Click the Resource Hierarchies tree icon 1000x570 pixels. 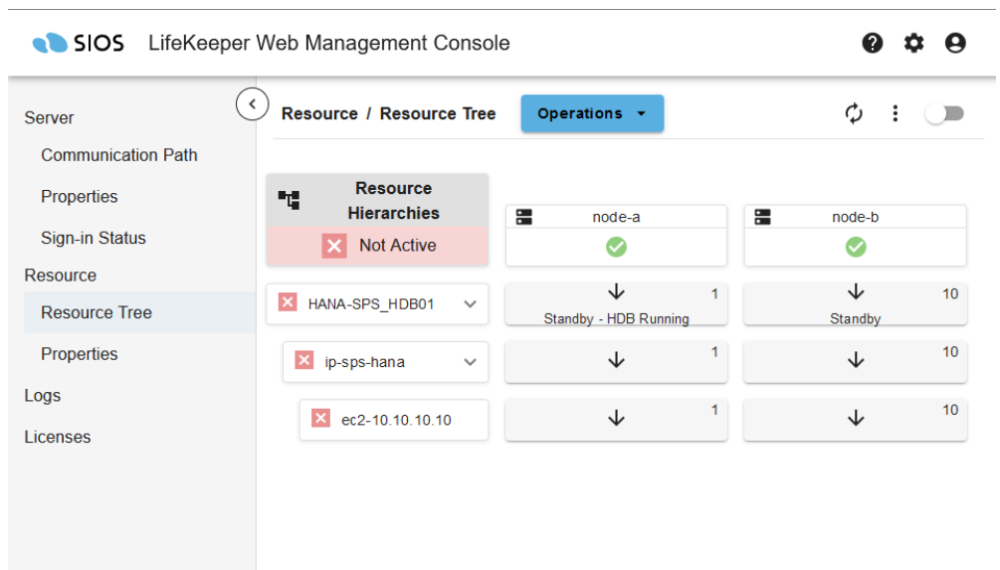point(289,200)
